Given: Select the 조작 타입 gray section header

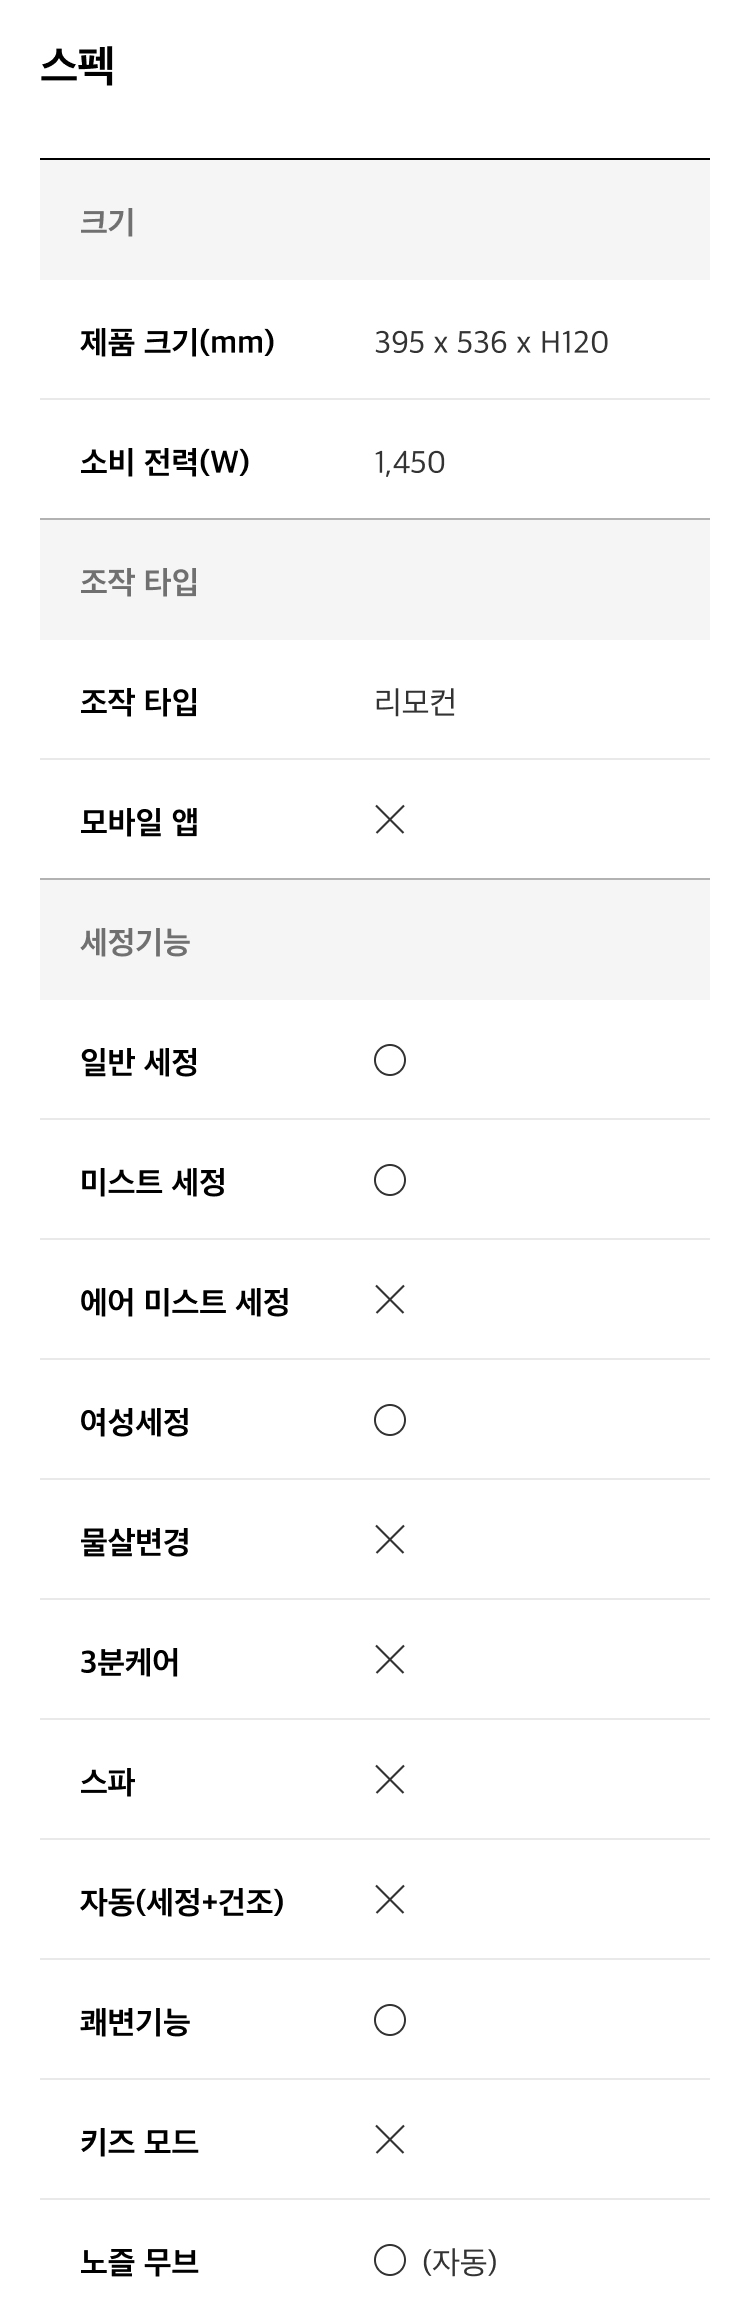Looking at the screenshot, I should coord(375,580).
